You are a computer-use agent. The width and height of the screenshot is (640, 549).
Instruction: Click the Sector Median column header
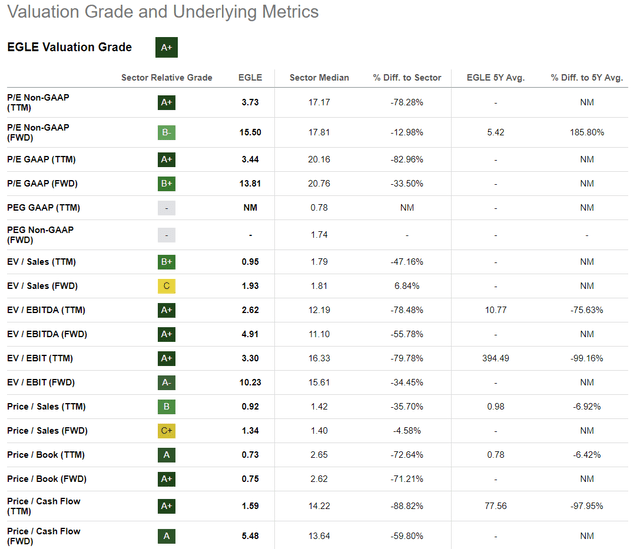[315, 77]
